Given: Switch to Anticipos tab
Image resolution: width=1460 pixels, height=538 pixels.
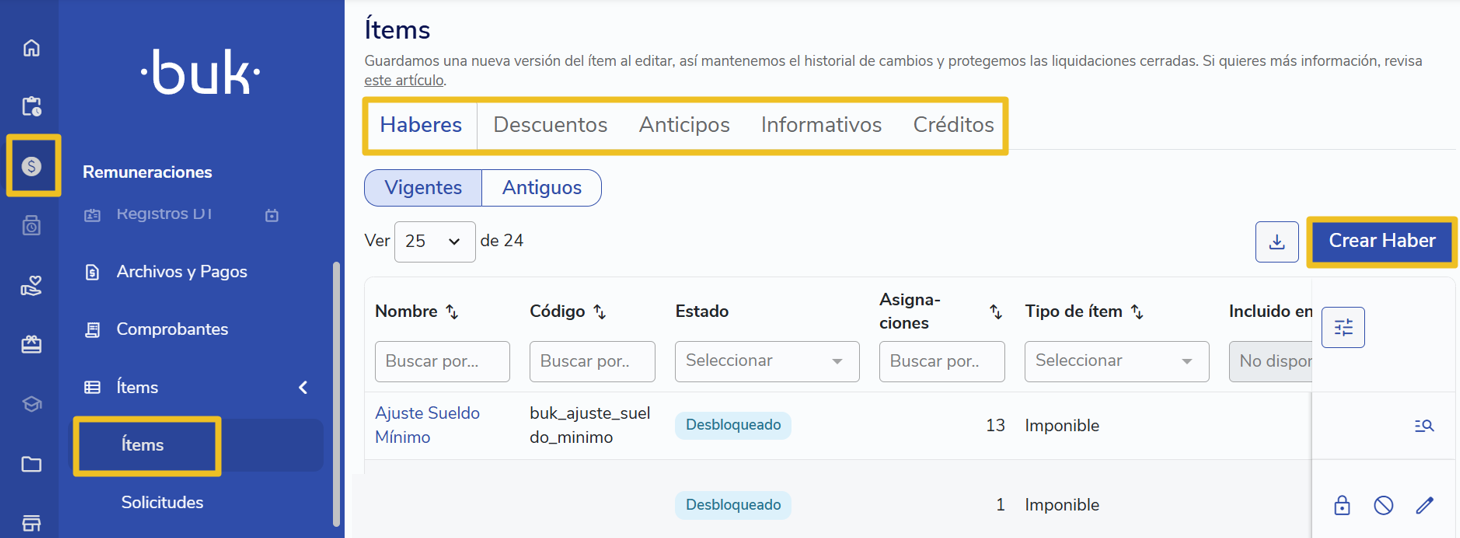Looking at the screenshot, I should pos(684,125).
